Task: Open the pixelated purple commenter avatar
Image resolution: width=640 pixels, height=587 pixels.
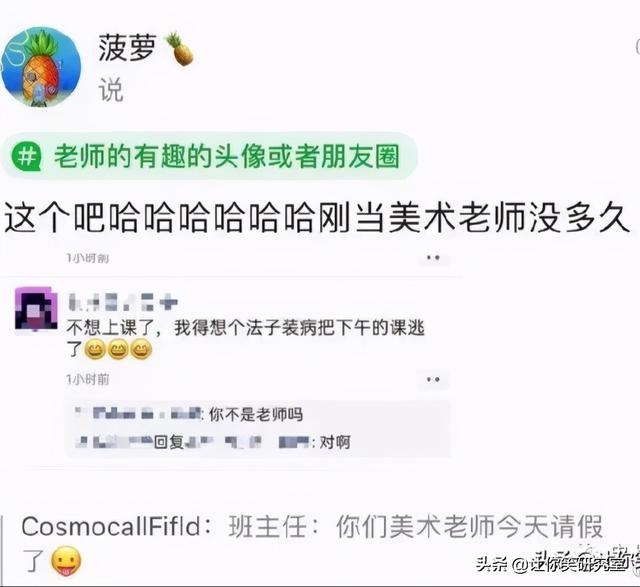Action: [x=36, y=308]
